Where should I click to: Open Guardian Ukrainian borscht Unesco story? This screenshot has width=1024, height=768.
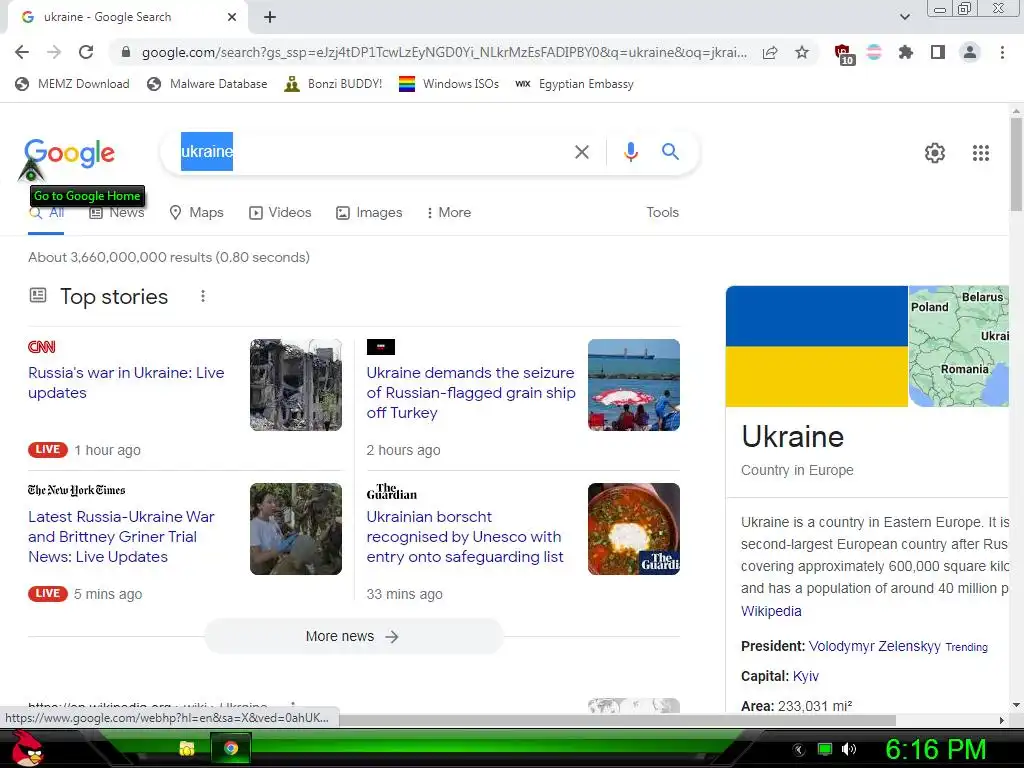pyautogui.click(x=464, y=537)
